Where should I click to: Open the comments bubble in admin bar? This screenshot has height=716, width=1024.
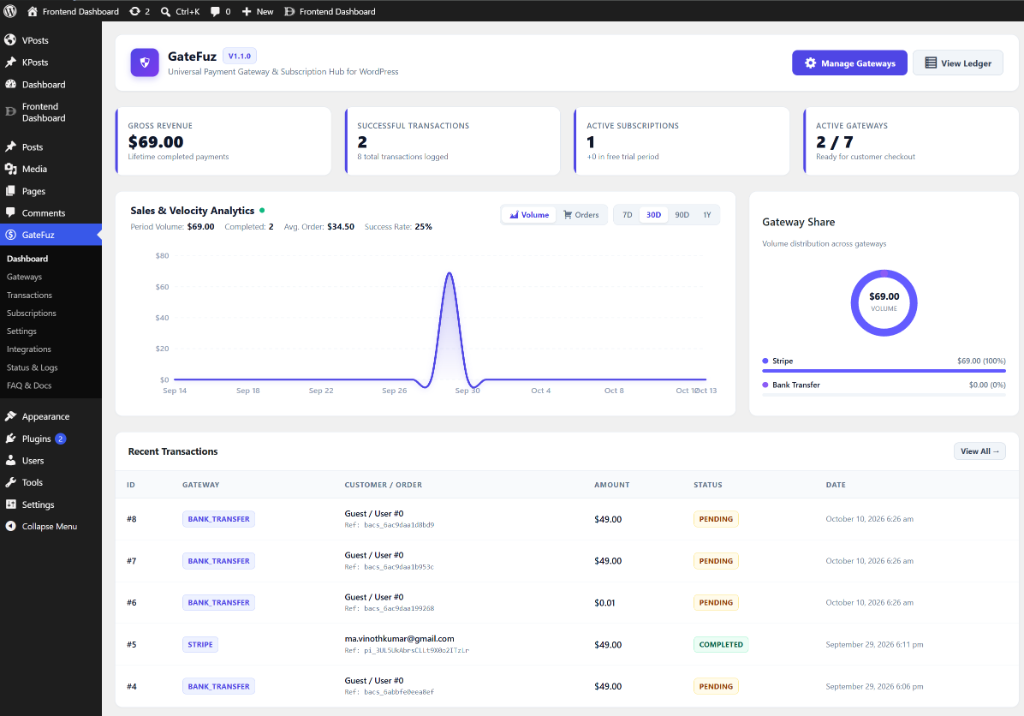tap(215, 11)
